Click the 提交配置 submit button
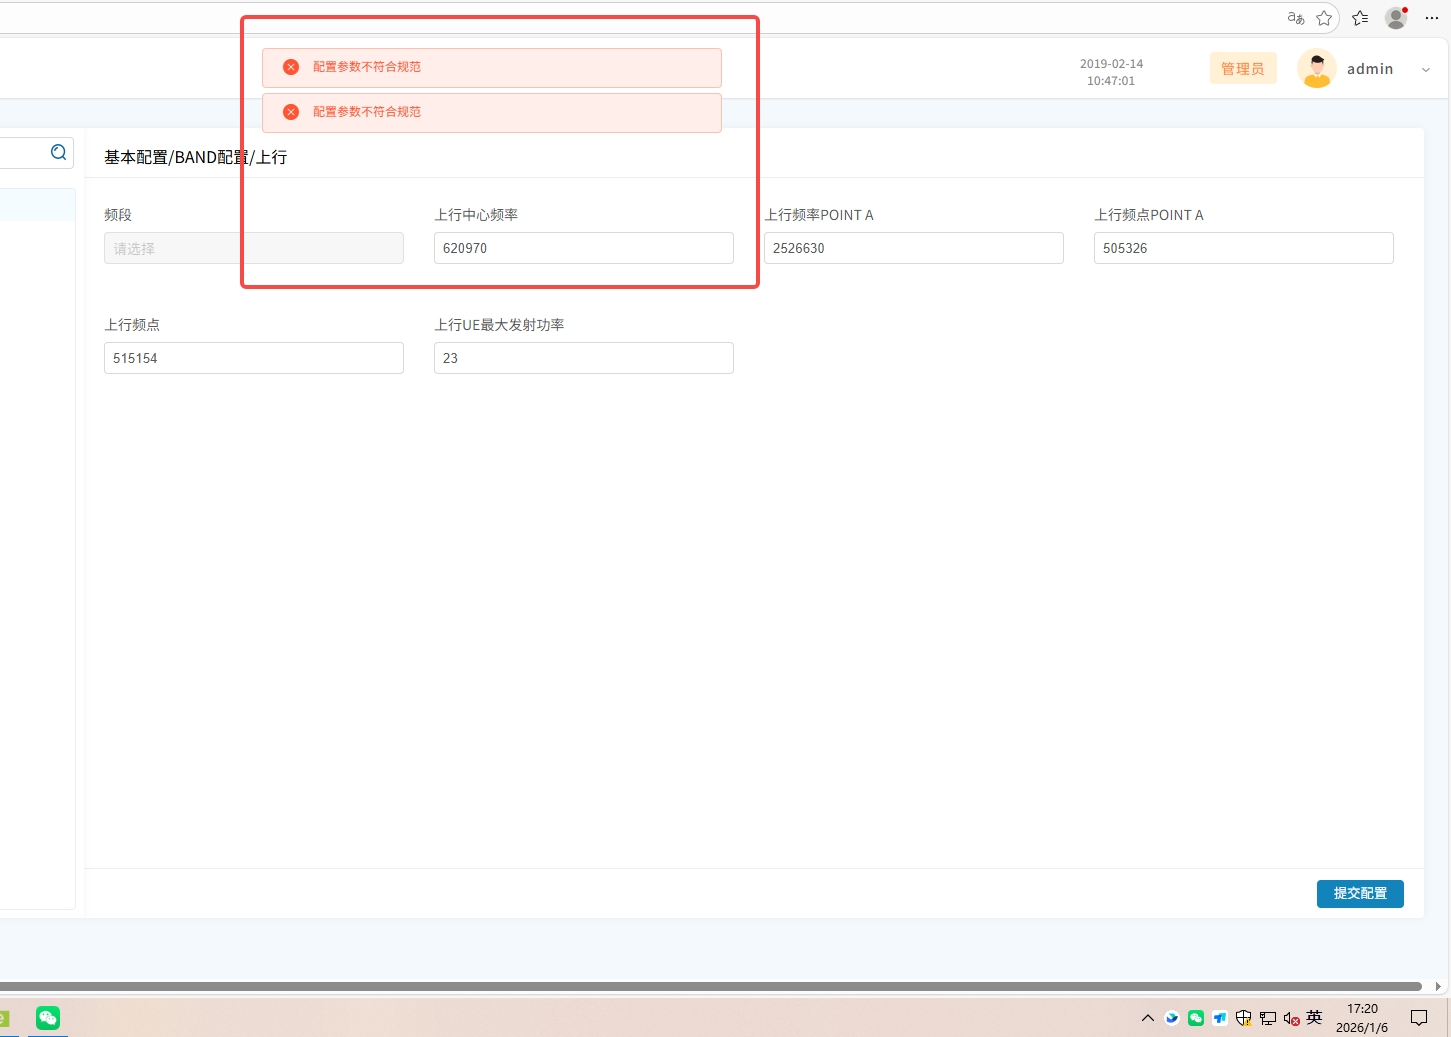Screen dimensions: 1451x1037 coord(1359,893)
